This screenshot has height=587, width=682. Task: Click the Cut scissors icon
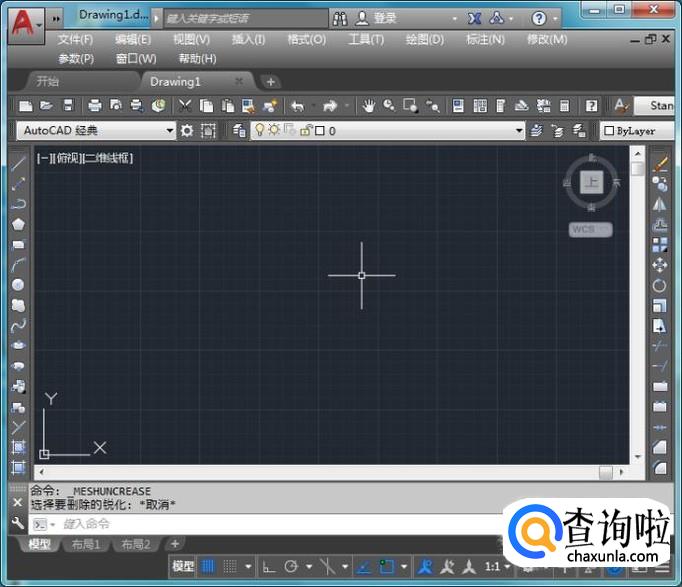click(185, 105)
